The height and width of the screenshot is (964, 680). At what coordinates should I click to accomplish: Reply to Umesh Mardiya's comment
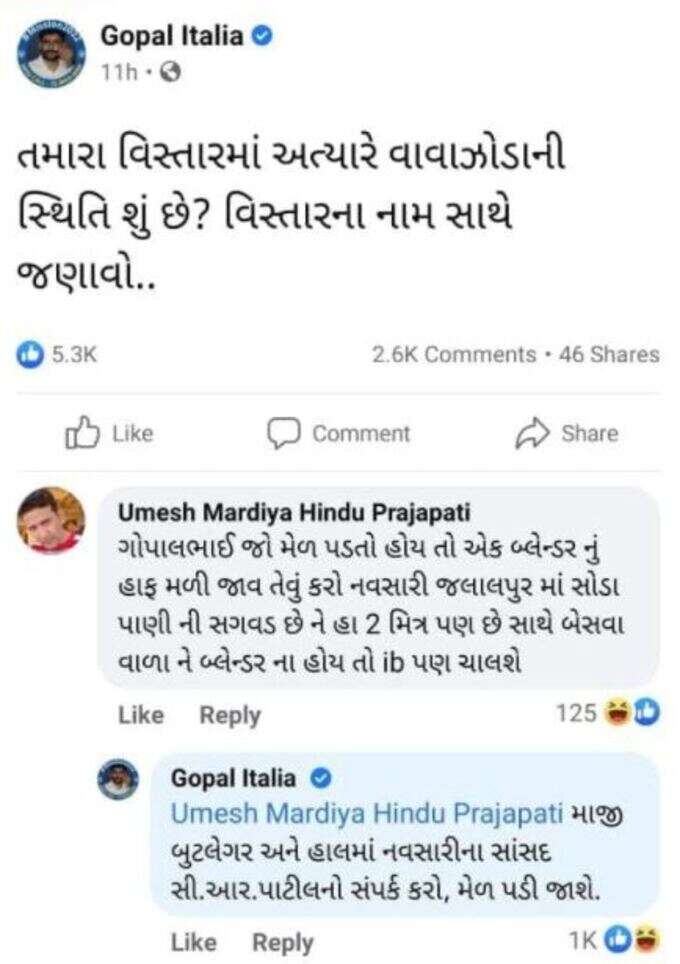[229, 715]
